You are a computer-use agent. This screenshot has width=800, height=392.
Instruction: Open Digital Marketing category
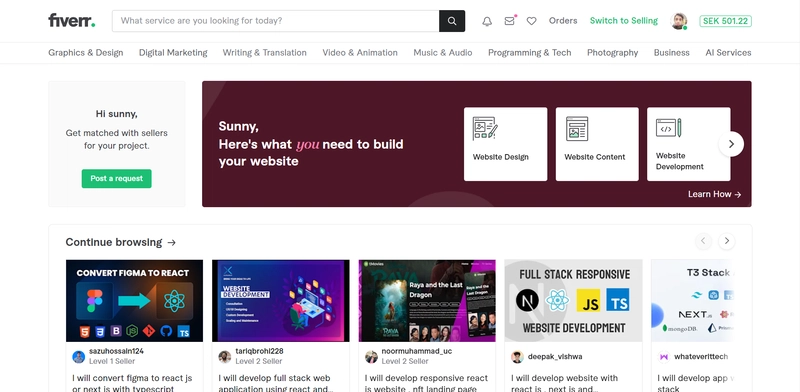point(173,53)
